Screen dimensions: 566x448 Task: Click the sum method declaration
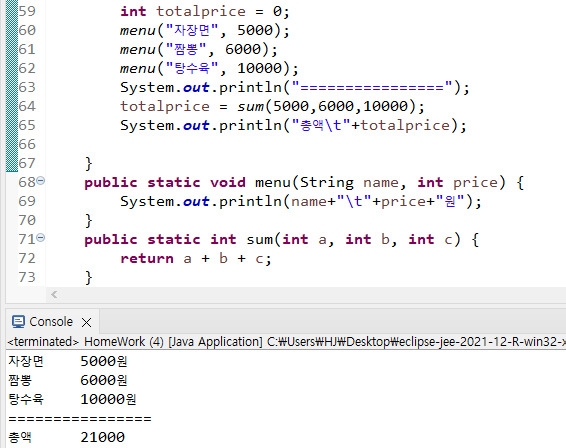(x=282, y=240)
